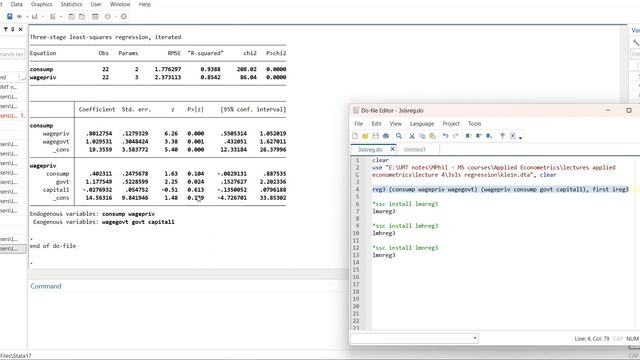Click Redo arrow in Do-file Editor
The image size is (640, 360).
(456, 136)
